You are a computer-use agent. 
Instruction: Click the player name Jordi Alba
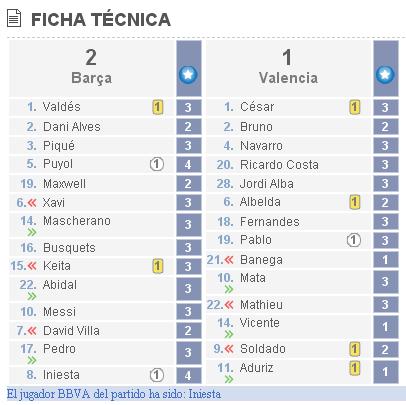click(267, 184)
